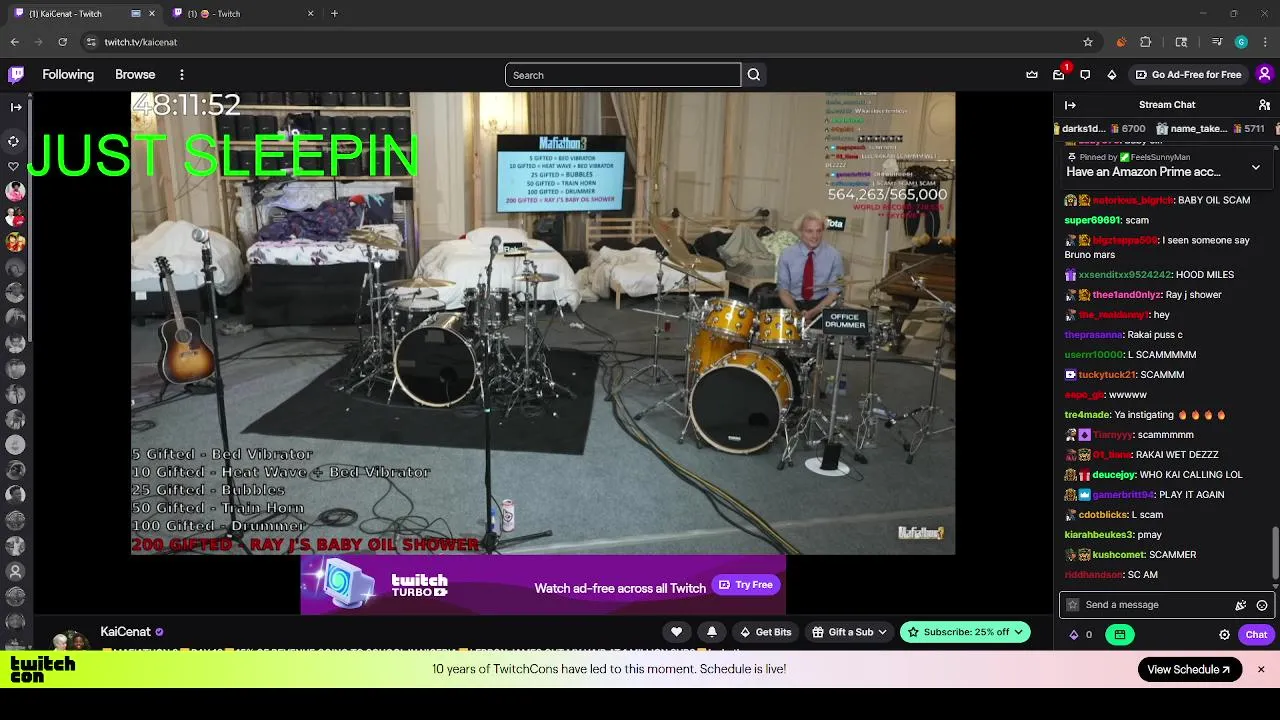
Task: Bookmark this page with the star icon
Action: [x=1088, y=42]
